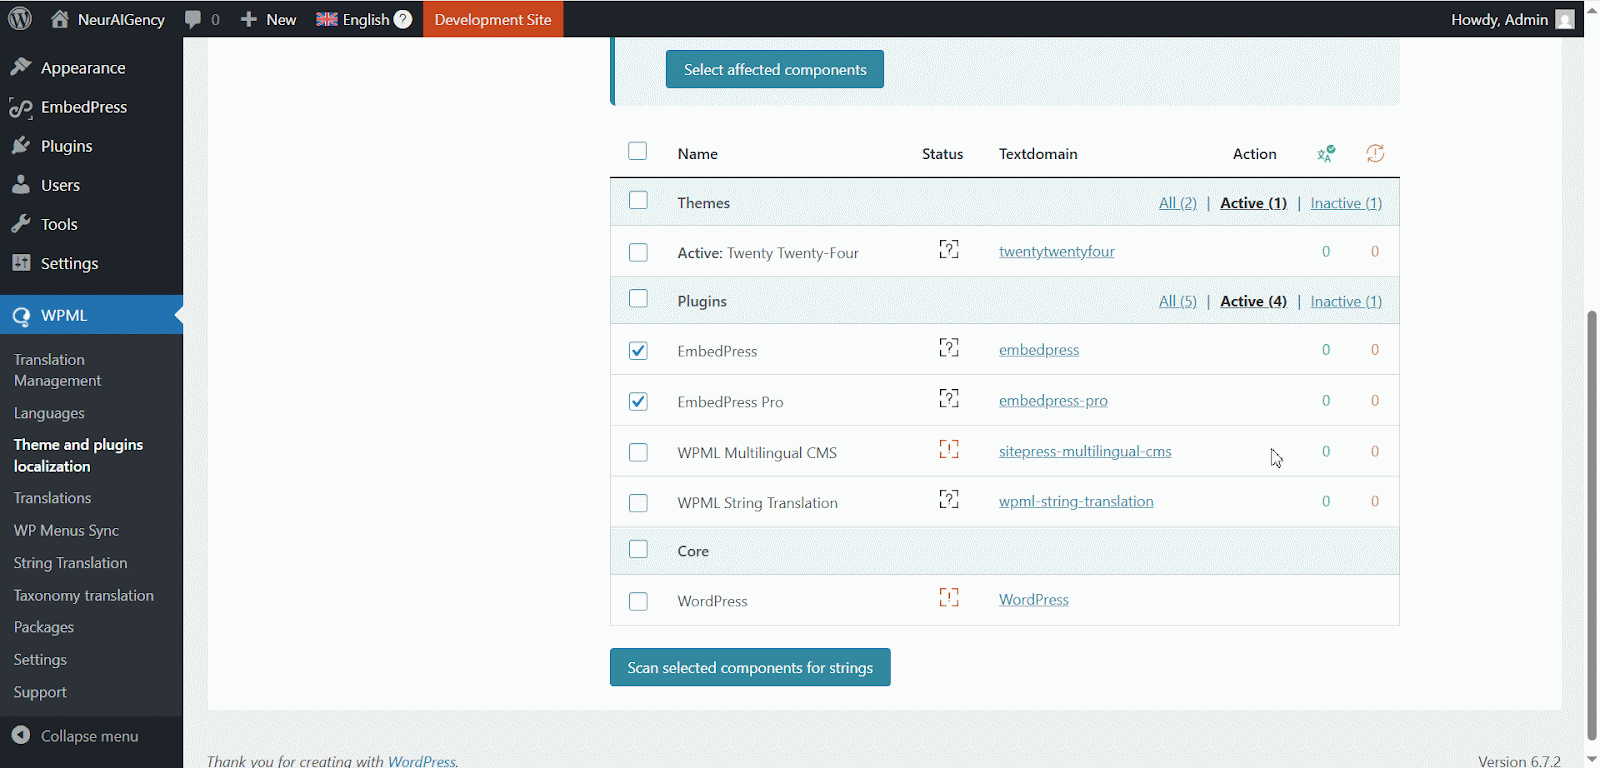Open EmbedPress via its link icon
The image size is (1600, 768).
(21, 107)
